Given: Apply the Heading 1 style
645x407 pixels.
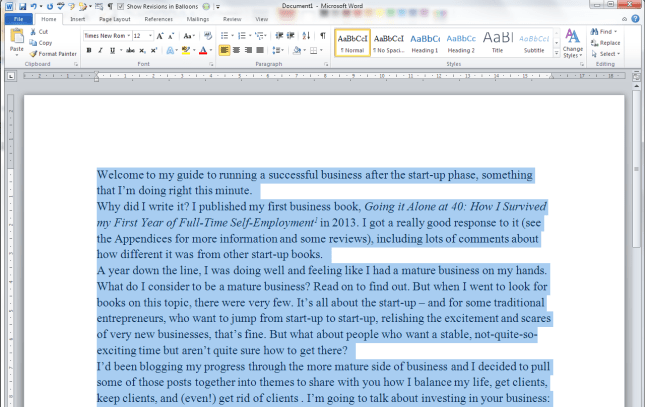Looking at the screenshot, I should click(x=425, y=43).
